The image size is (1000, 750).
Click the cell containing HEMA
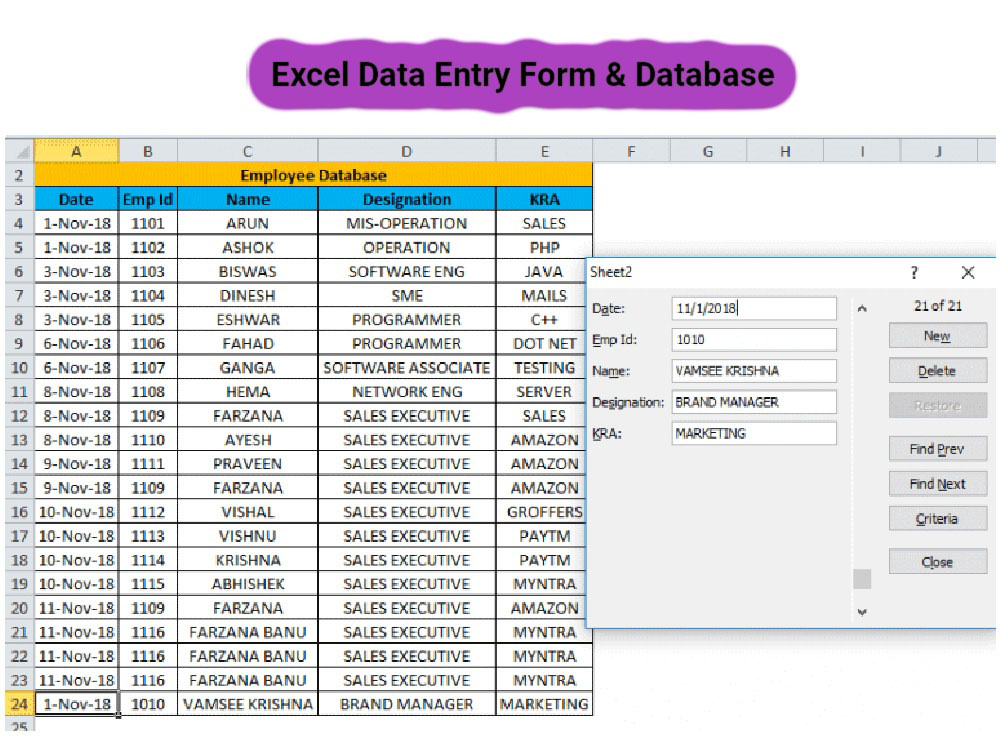click(x=247, y=392)
